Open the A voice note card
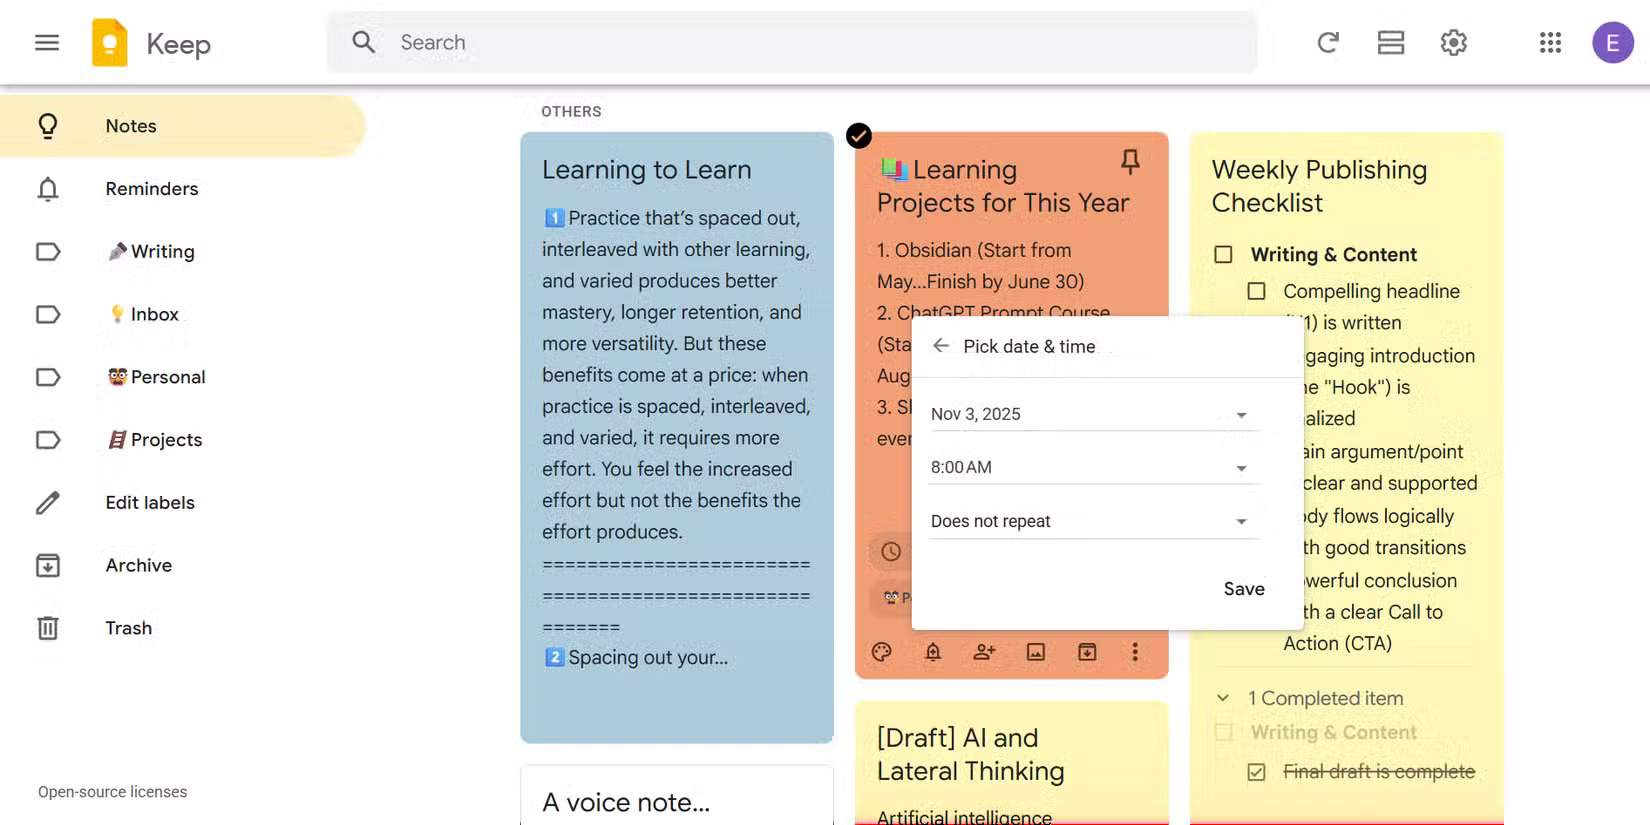Viewport: 1650px width, 825px height. (x=677, y=795)
